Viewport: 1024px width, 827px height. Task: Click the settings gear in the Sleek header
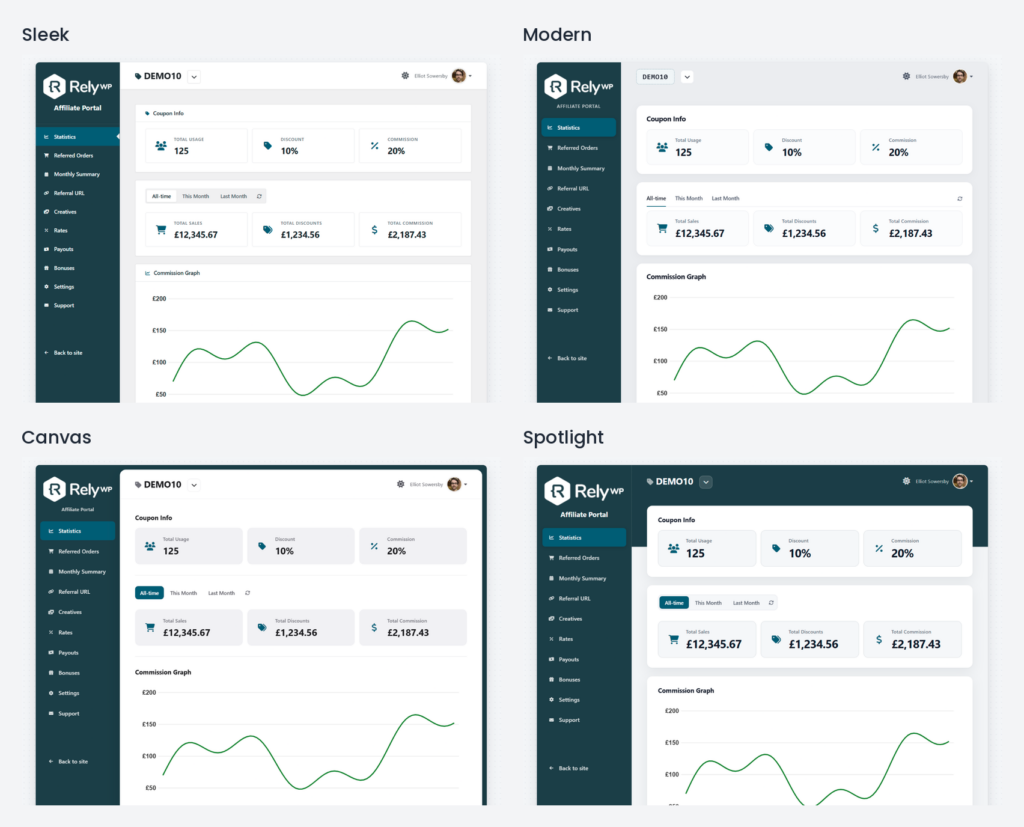405,76
